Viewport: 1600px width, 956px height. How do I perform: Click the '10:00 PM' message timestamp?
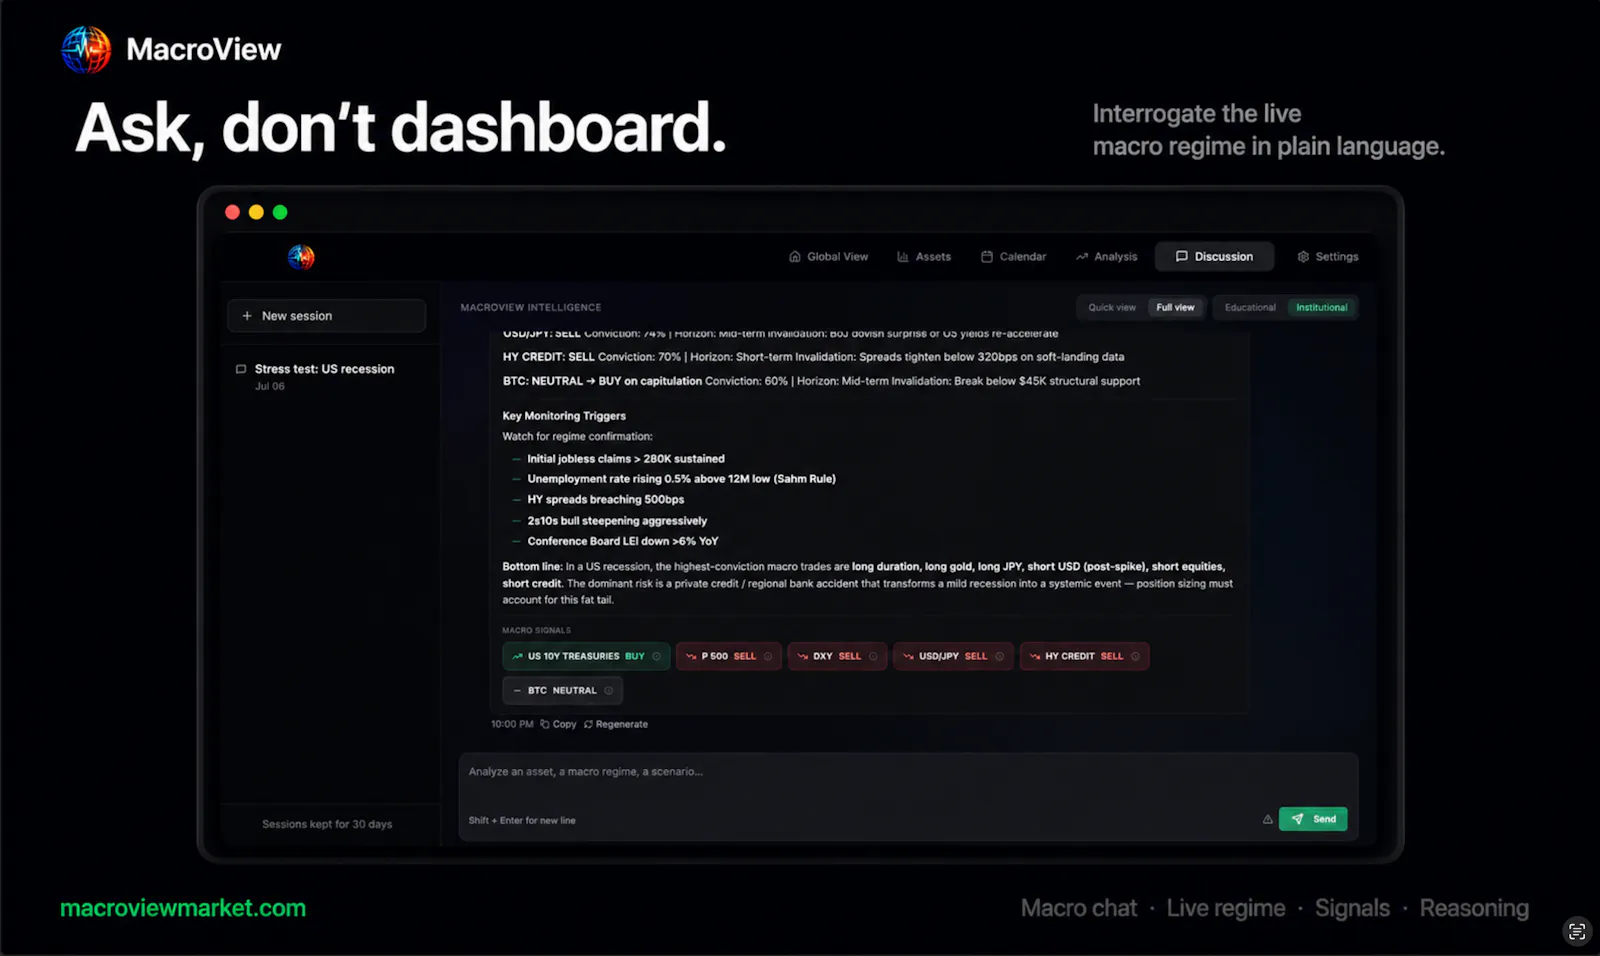[512, 725]
